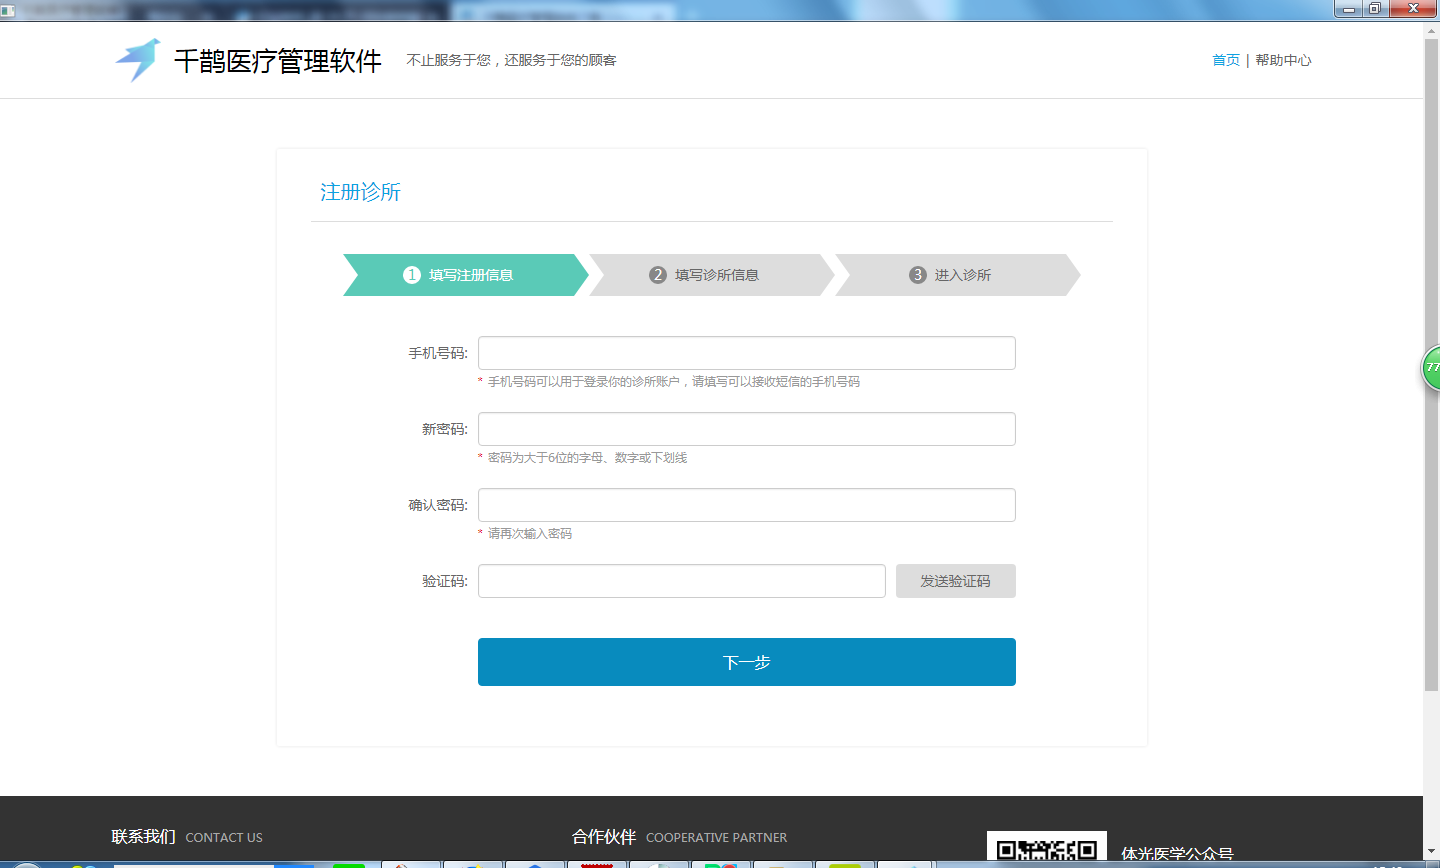
Task: Click the scrollbar up arrow icon
Action: [1430, 29]
